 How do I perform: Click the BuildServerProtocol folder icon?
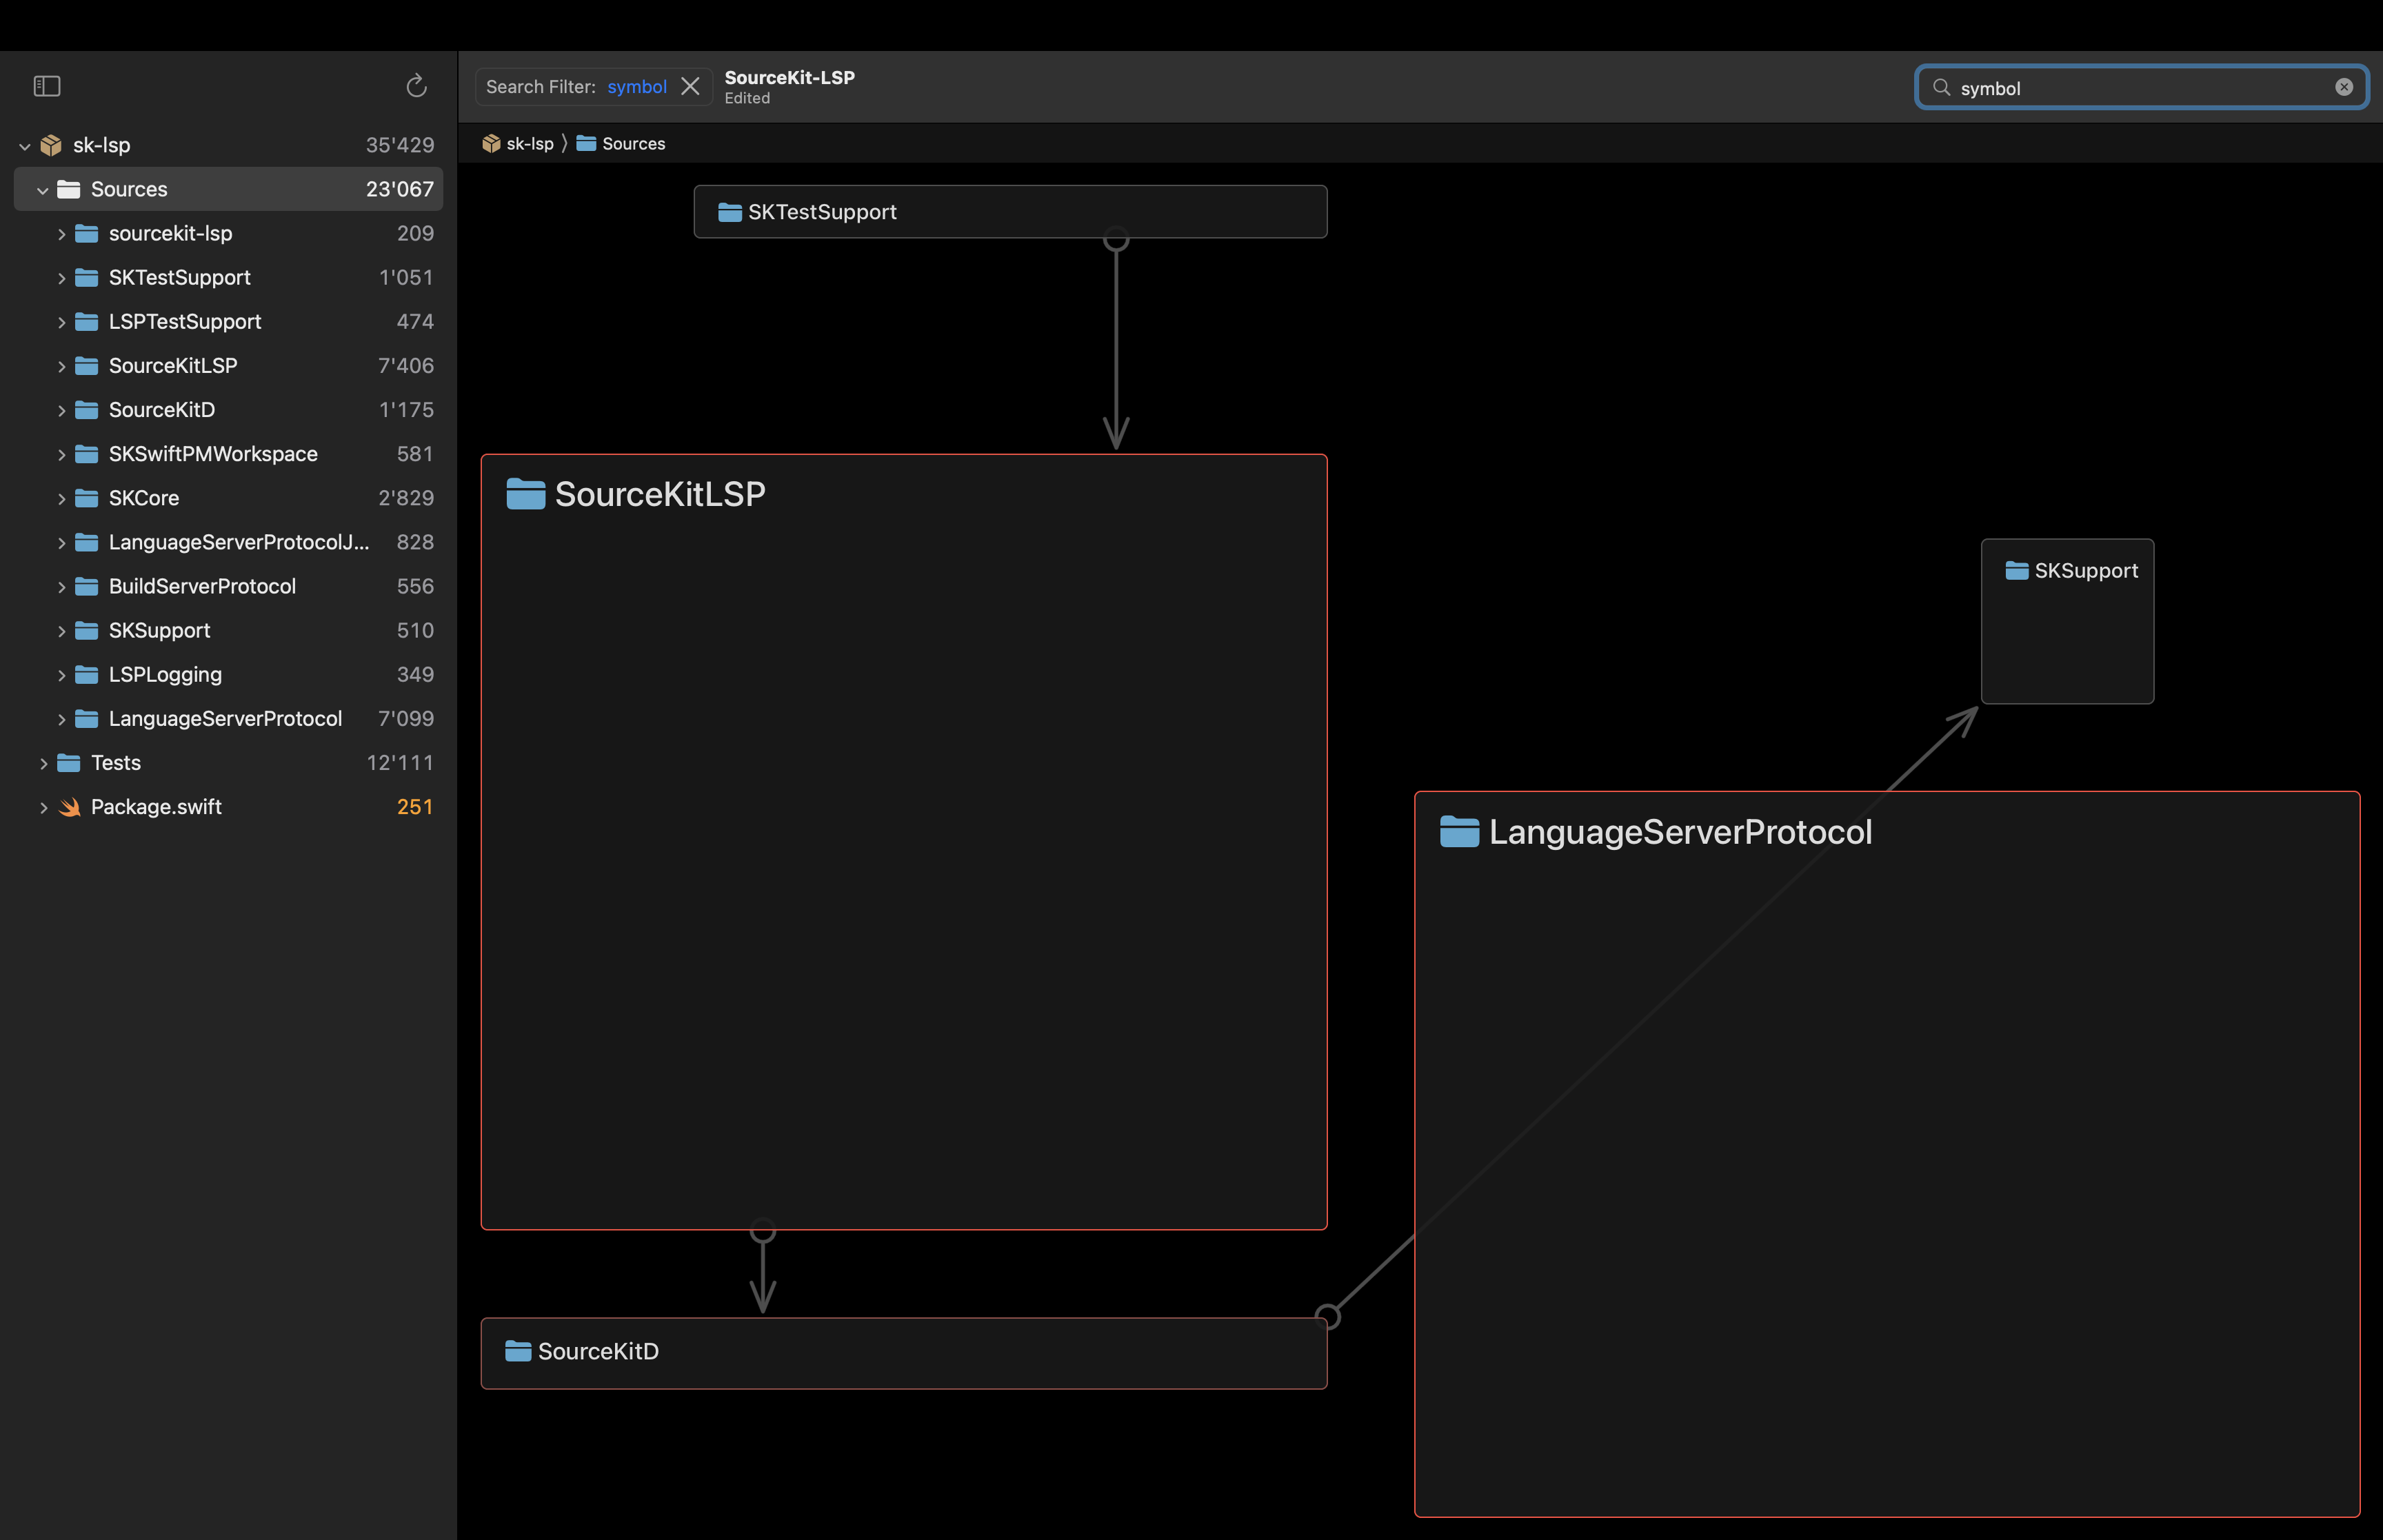click(x=87, y=586)
